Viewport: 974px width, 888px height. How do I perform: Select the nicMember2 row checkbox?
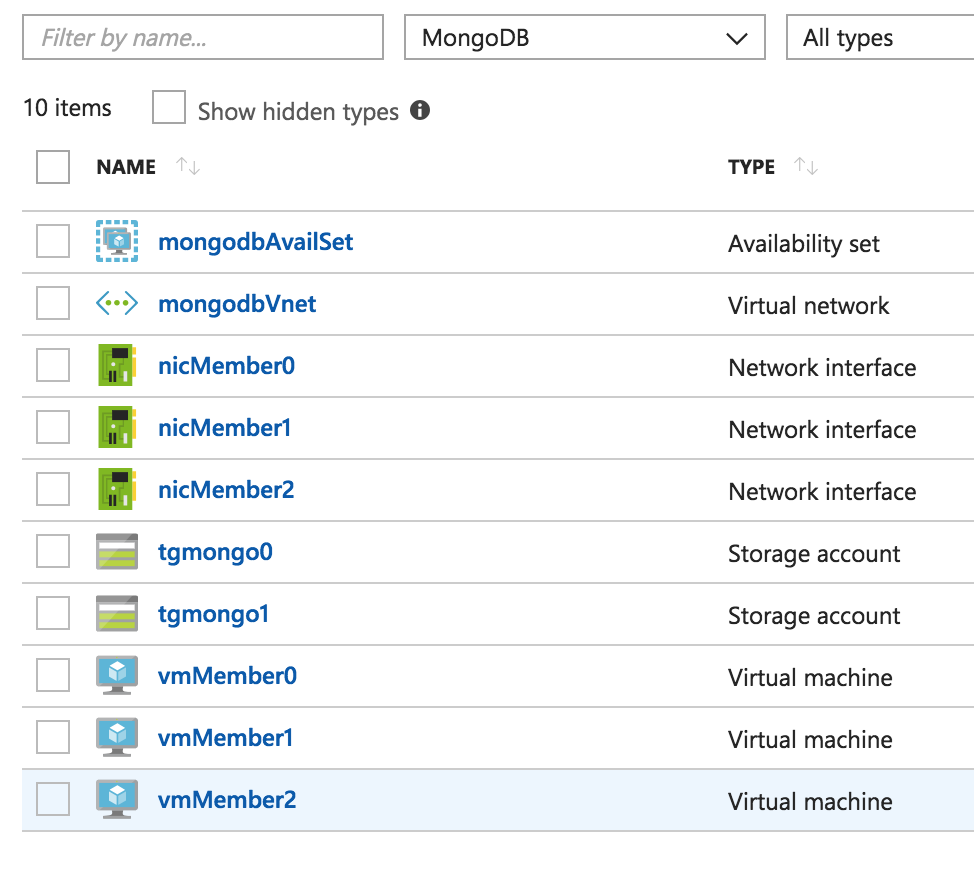click(53, 489)
